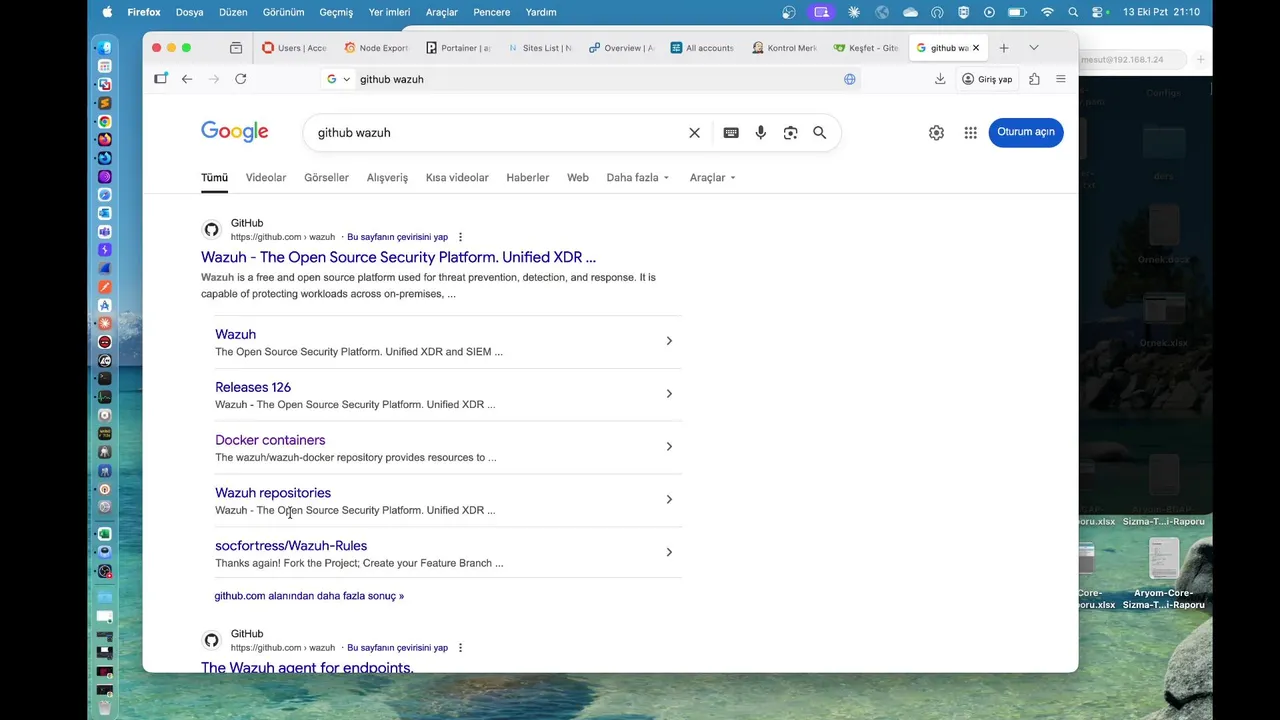Open 'The Wazuh agent for endpoints' result

[x=307, y=667]
